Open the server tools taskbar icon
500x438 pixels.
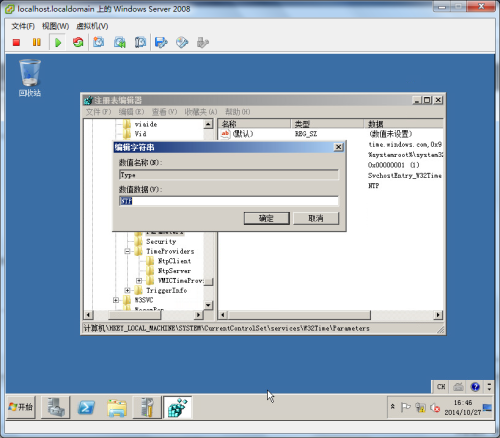(x=147, y=407)
